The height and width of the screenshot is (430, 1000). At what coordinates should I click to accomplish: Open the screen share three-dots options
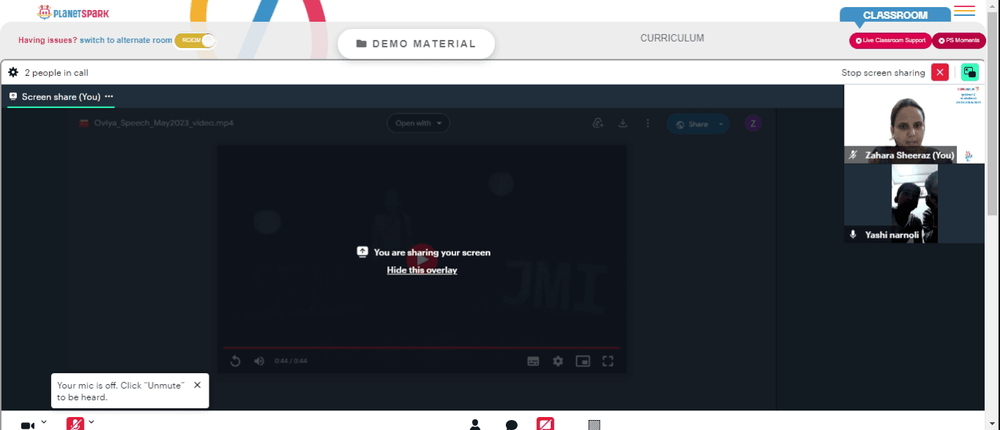pyautogui.click(x=109, y=96)
